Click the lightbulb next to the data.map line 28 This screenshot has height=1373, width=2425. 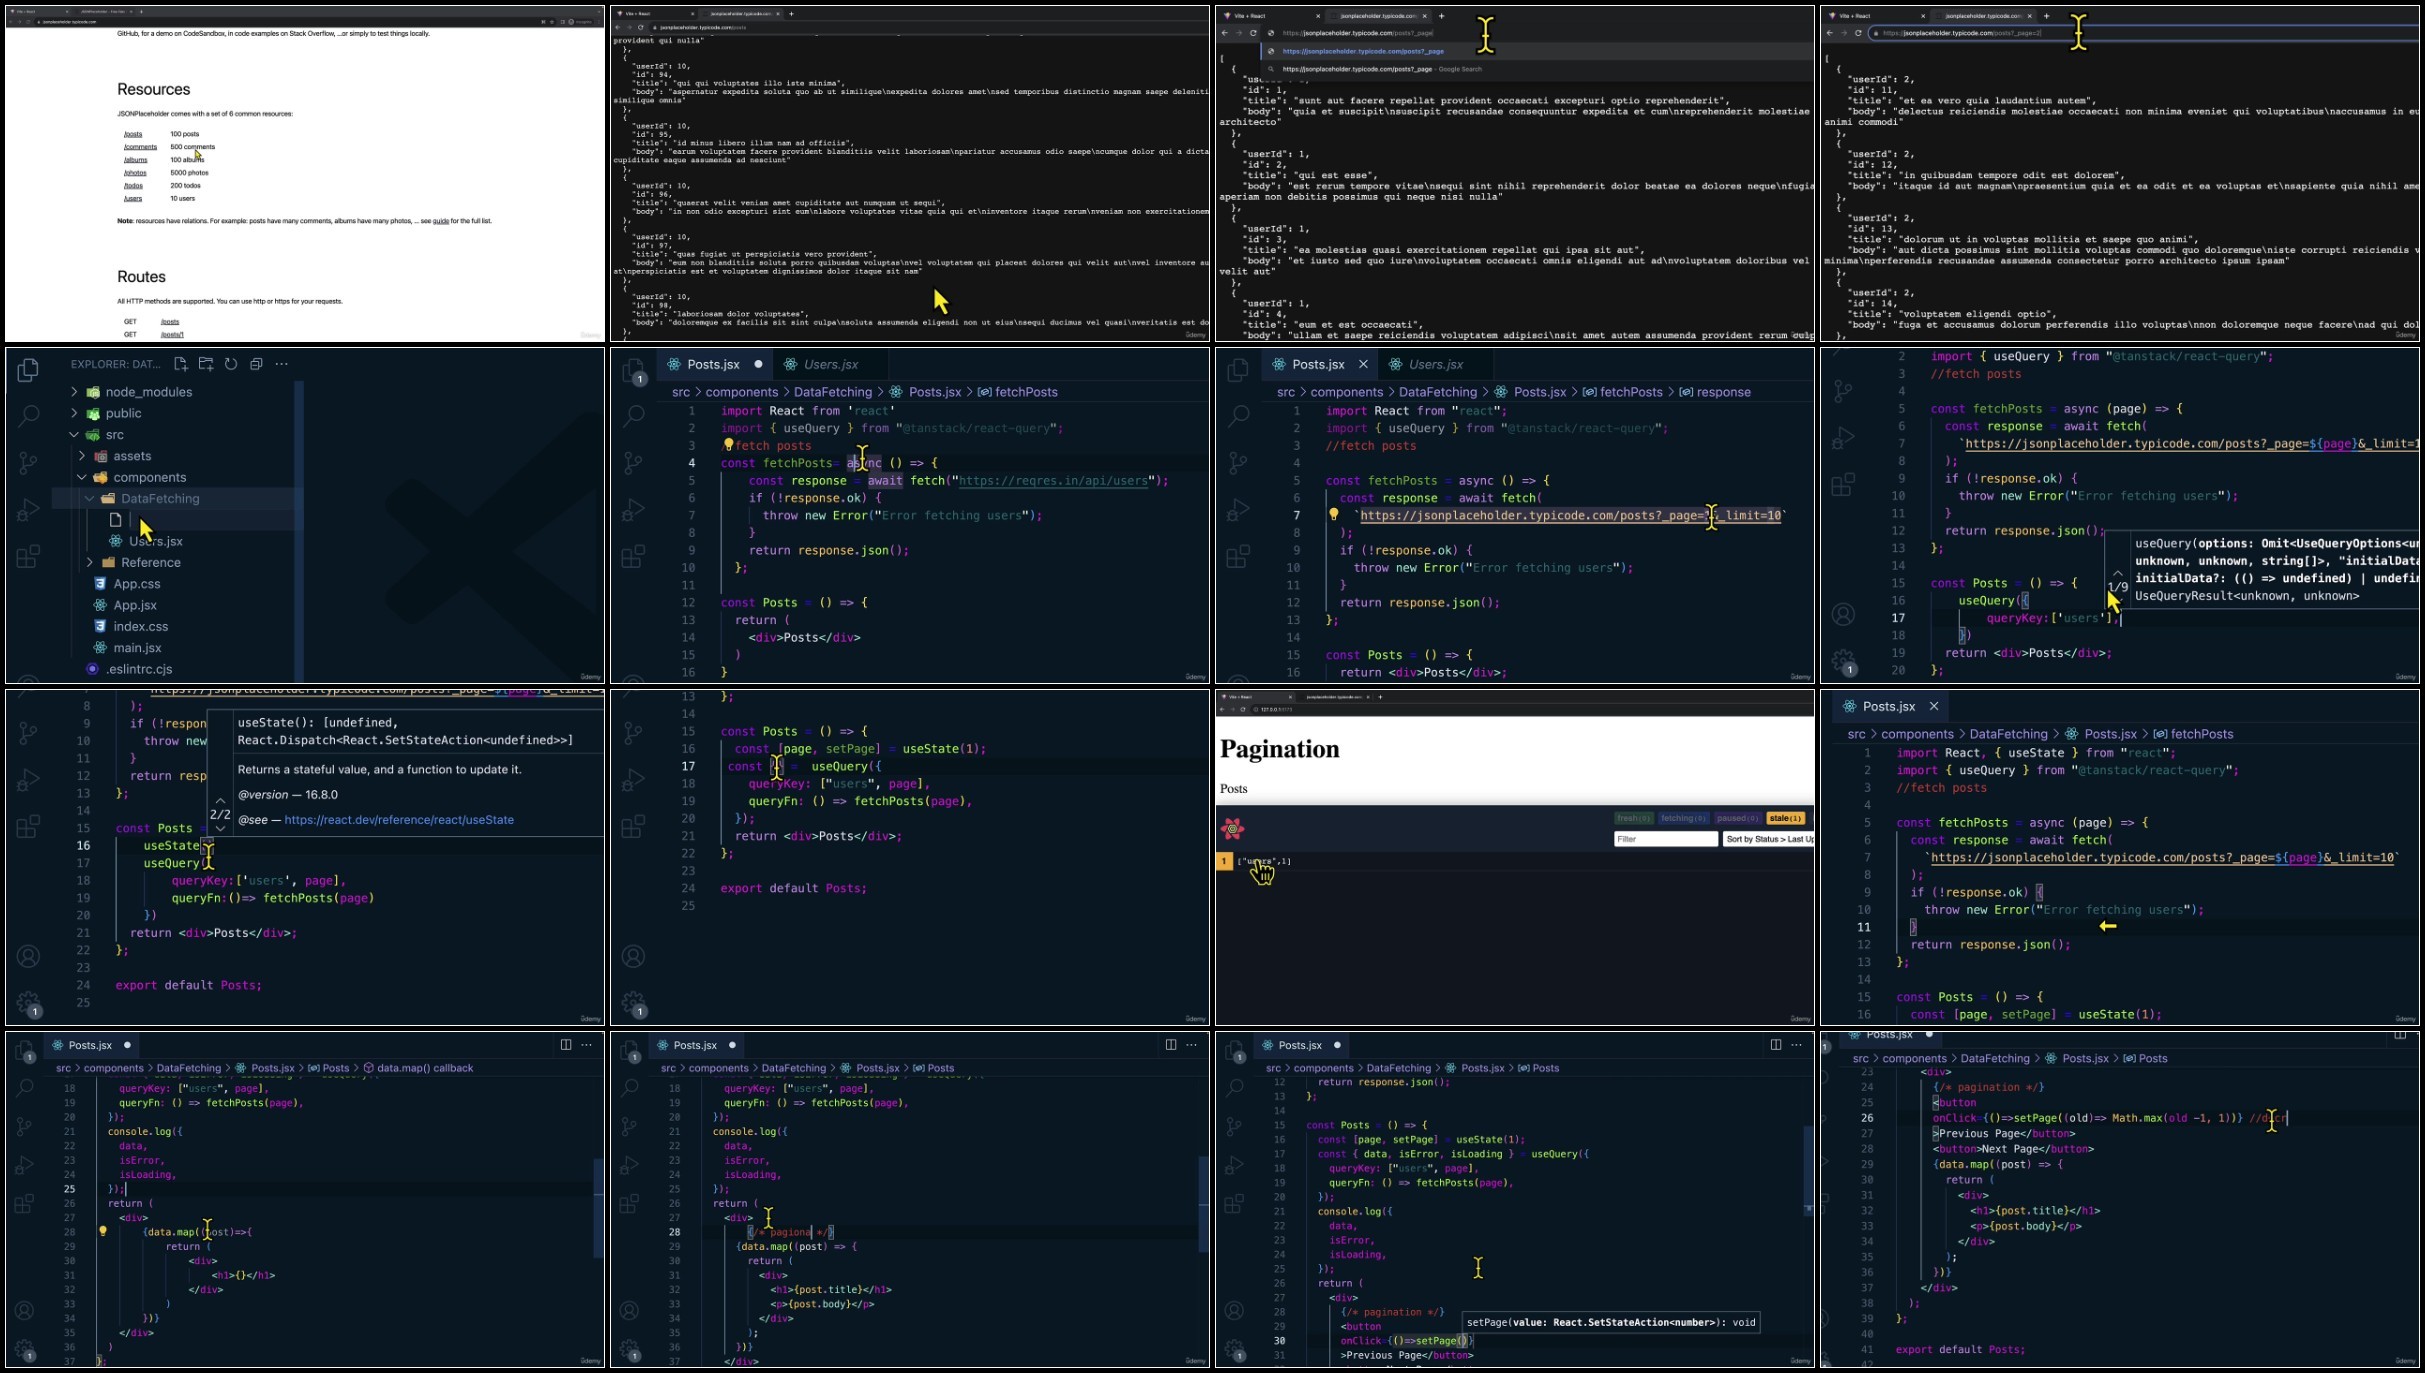(x=103, y=1232)
